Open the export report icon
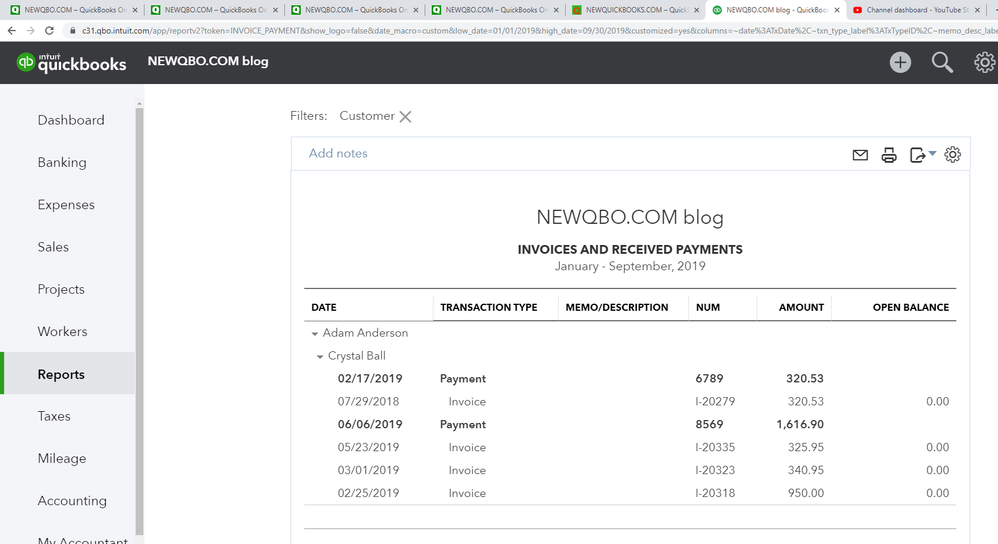Viewport: 998px width, 544px height. [917, 155]
